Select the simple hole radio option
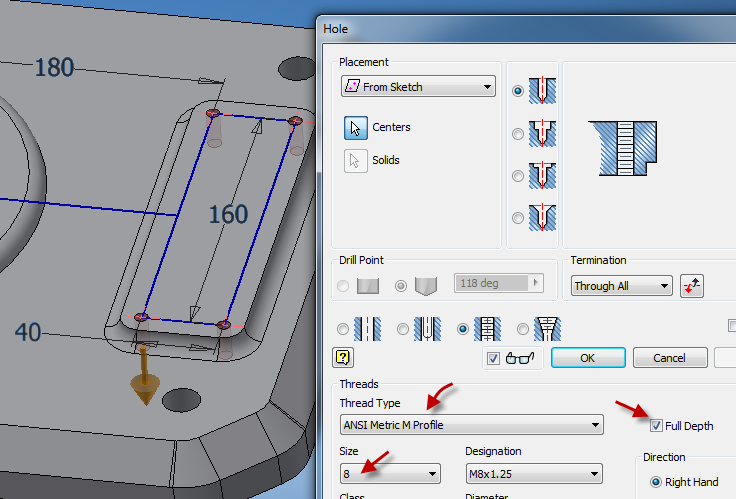 point(343,329)
